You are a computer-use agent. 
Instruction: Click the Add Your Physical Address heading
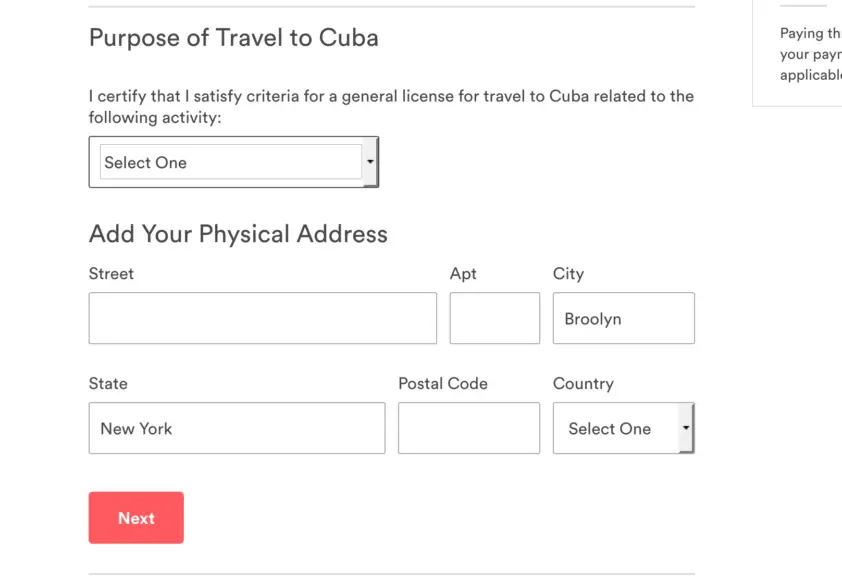[x=238, y=234]
